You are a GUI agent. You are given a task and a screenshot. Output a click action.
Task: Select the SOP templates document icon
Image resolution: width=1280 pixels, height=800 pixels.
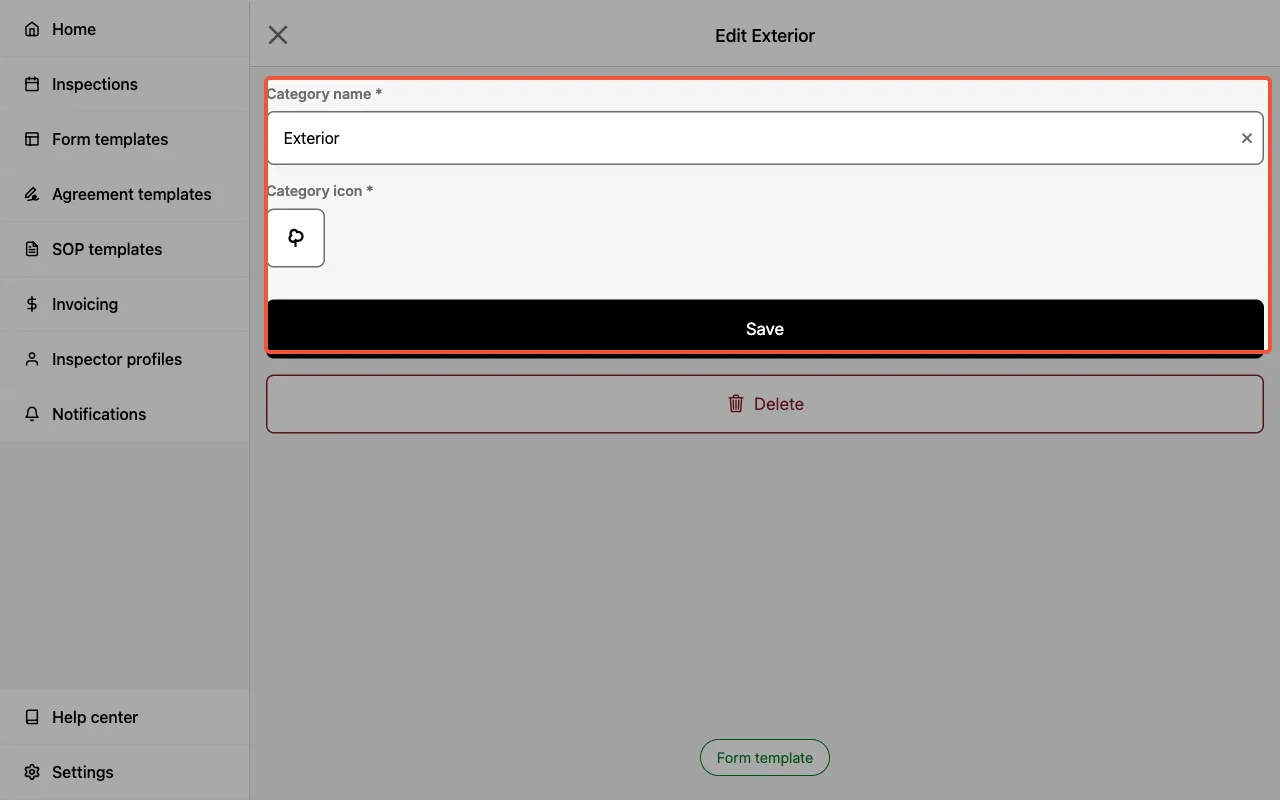coord(31,249)
